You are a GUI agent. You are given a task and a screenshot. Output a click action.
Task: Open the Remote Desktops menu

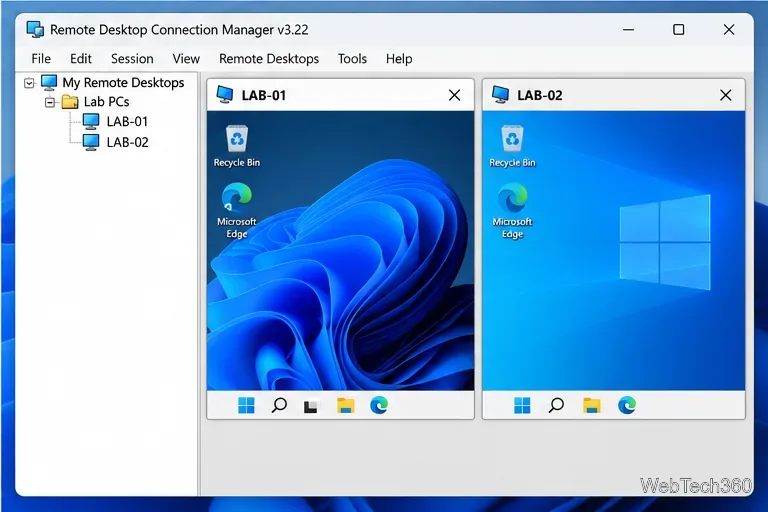click(269, 59)
